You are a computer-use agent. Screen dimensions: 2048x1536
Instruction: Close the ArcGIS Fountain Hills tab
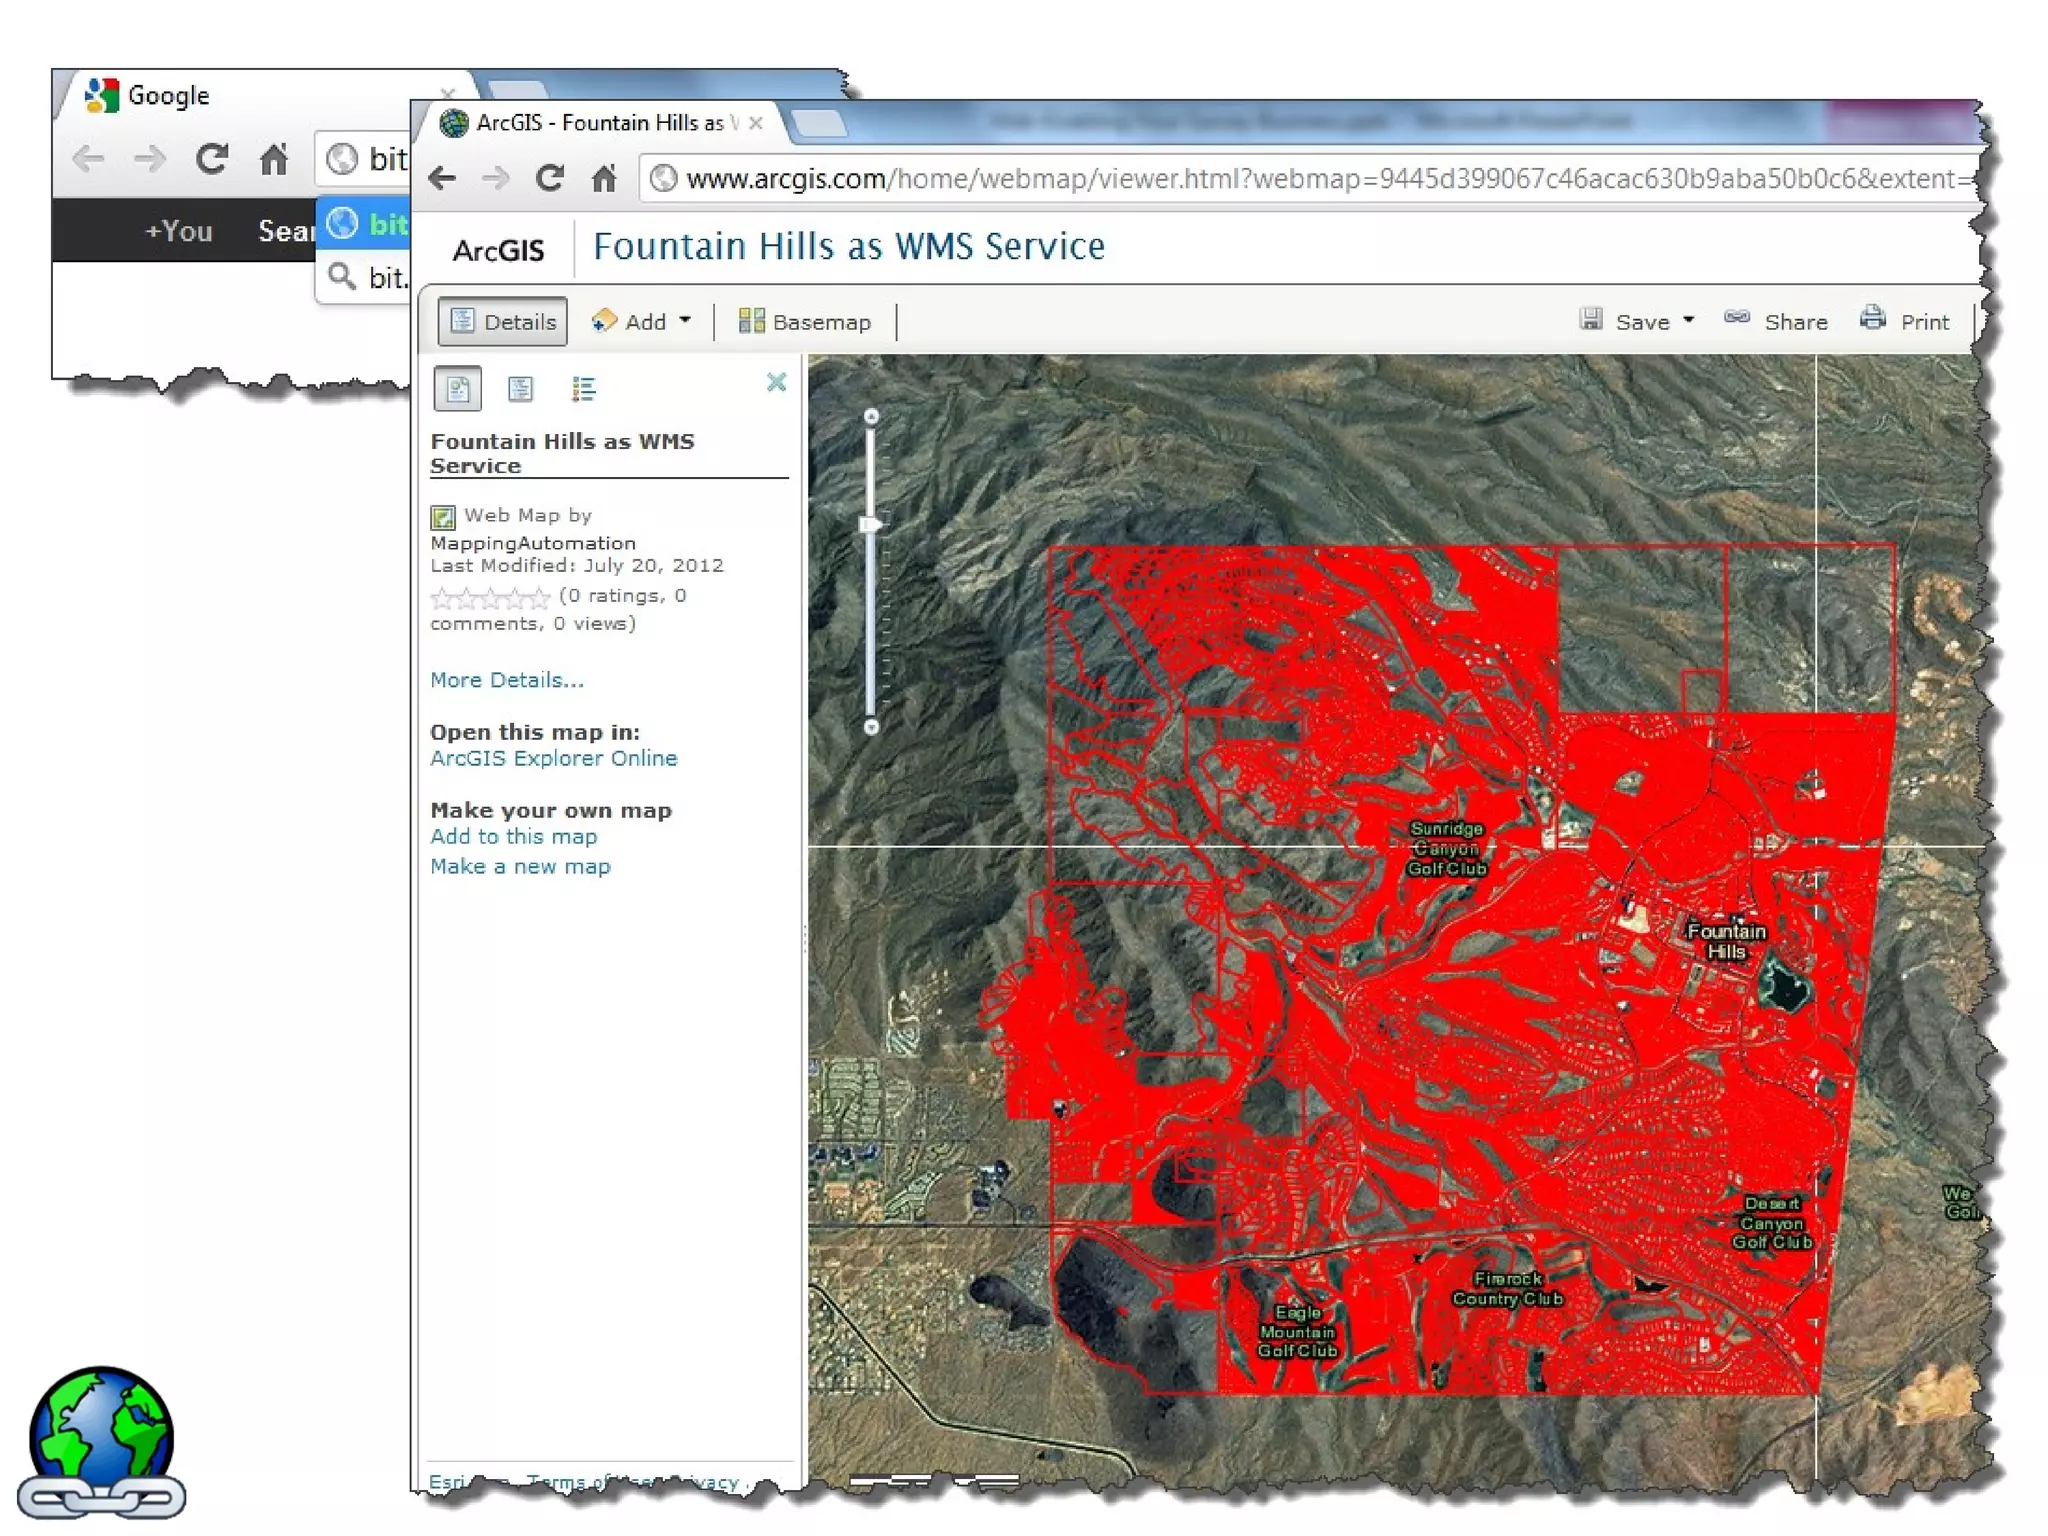click(x=756, y=123)
